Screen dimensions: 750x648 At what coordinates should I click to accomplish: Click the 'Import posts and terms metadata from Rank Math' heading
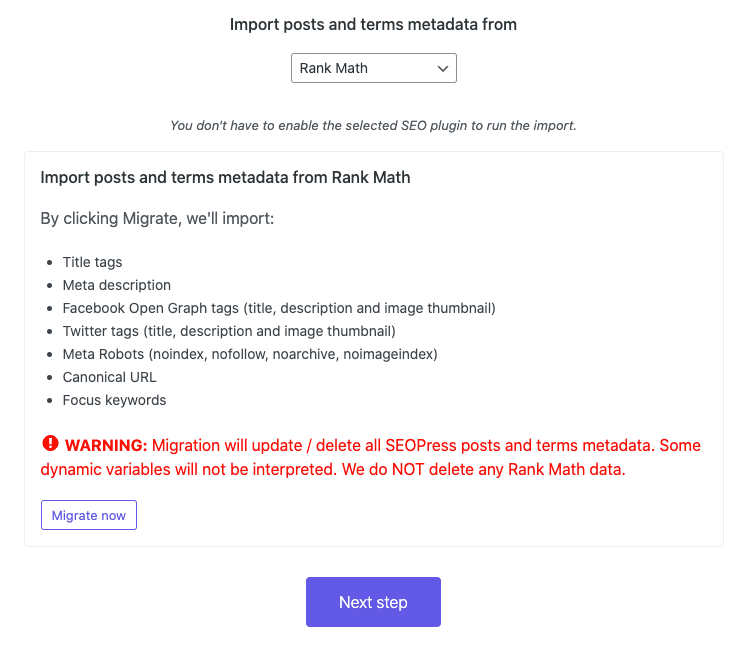tap(225, 177)
